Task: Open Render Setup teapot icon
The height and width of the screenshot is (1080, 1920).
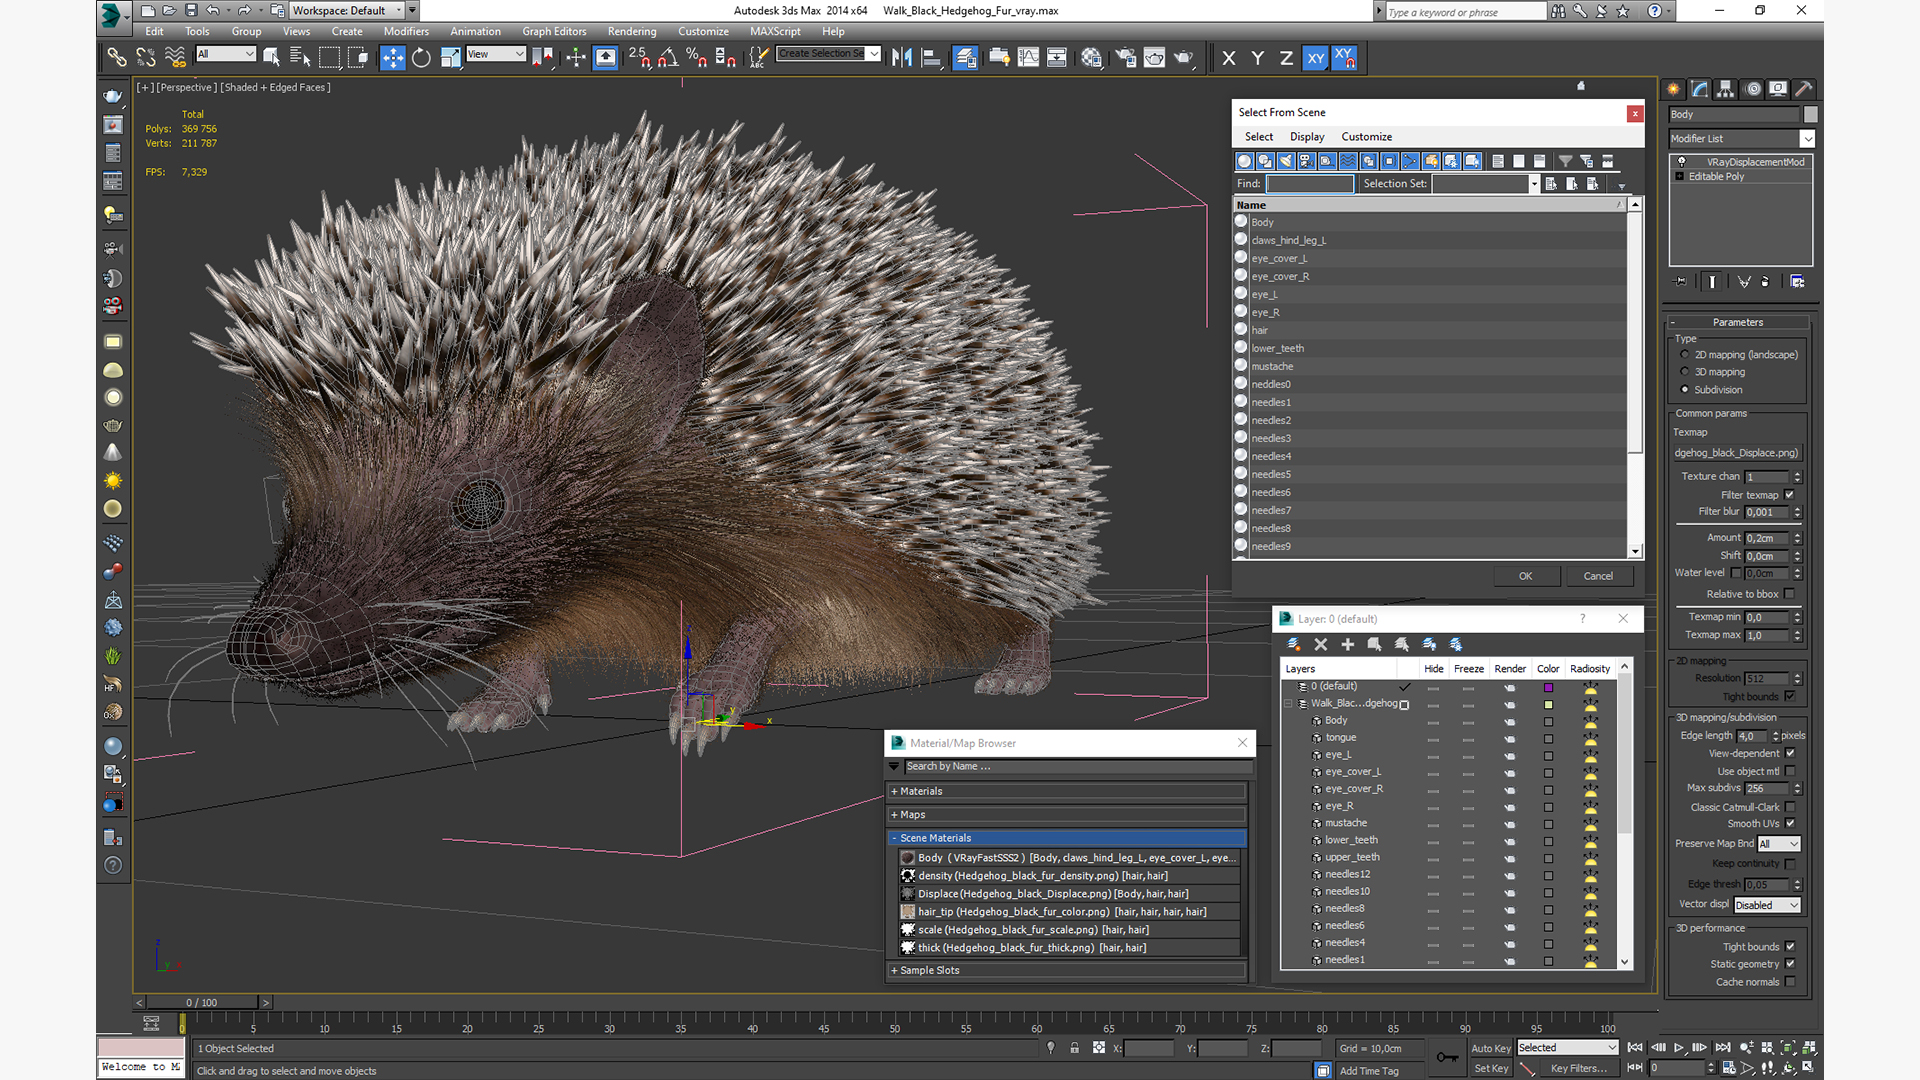Action: (x=1126, y=58)
